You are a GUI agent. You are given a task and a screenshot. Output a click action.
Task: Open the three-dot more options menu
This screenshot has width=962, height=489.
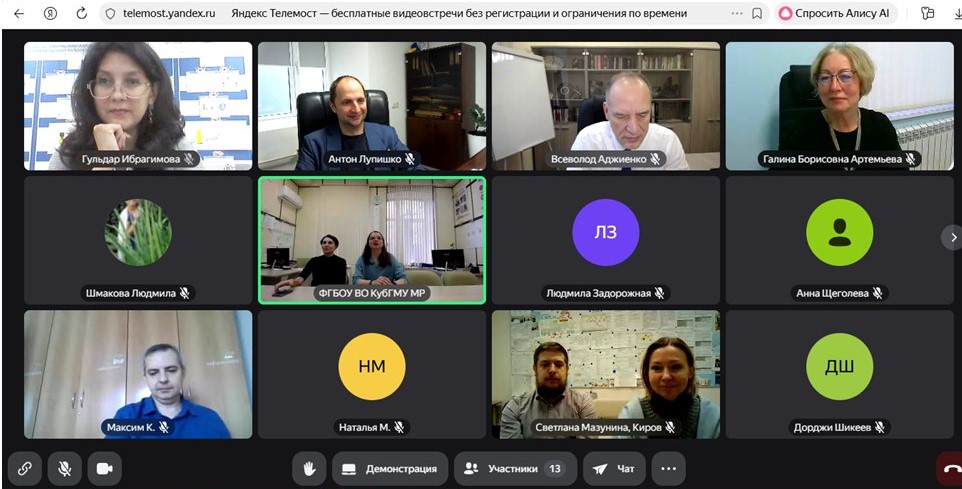point(669,469)
